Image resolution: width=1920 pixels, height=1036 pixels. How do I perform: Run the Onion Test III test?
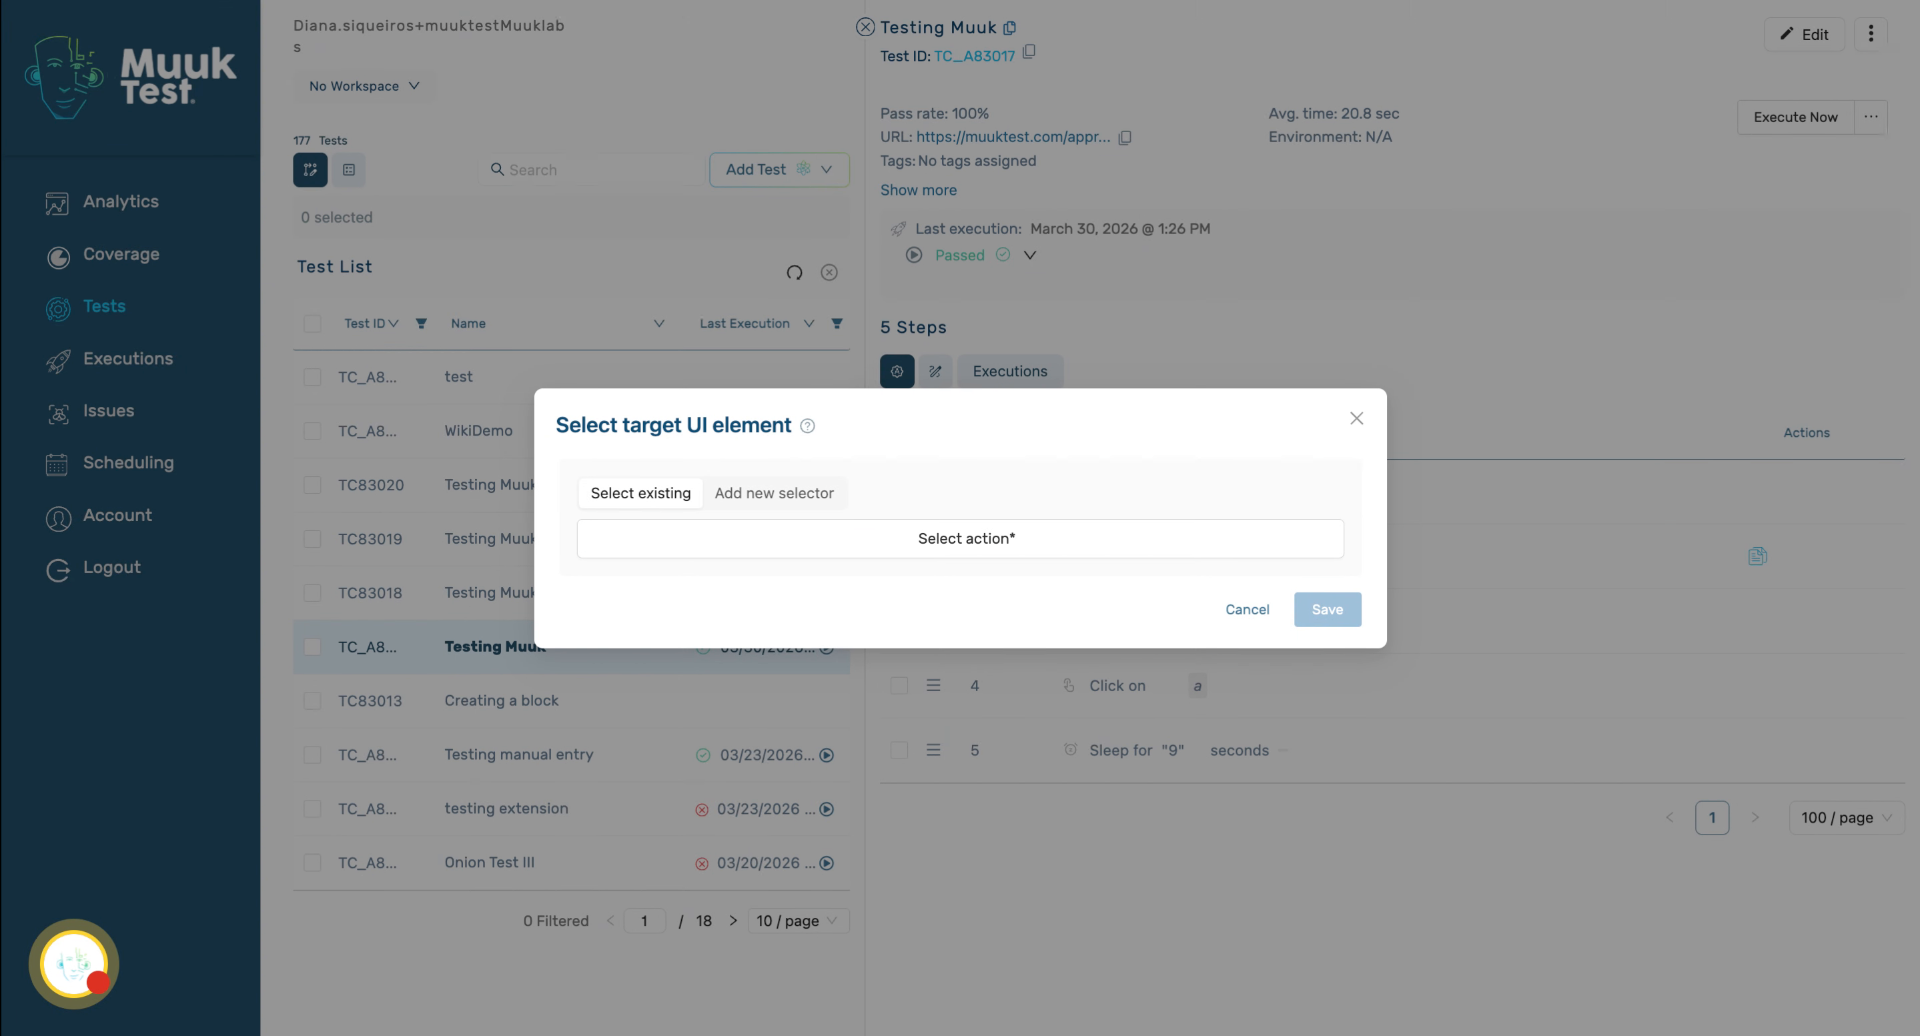click(827, 863)
